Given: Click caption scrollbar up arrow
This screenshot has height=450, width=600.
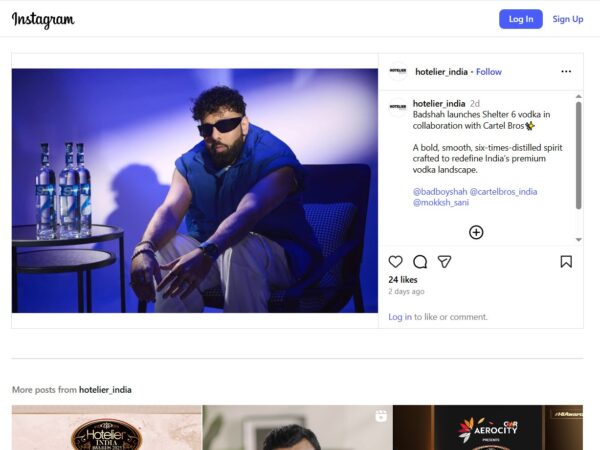Looking at the screenshot, I should pos(579,96).
